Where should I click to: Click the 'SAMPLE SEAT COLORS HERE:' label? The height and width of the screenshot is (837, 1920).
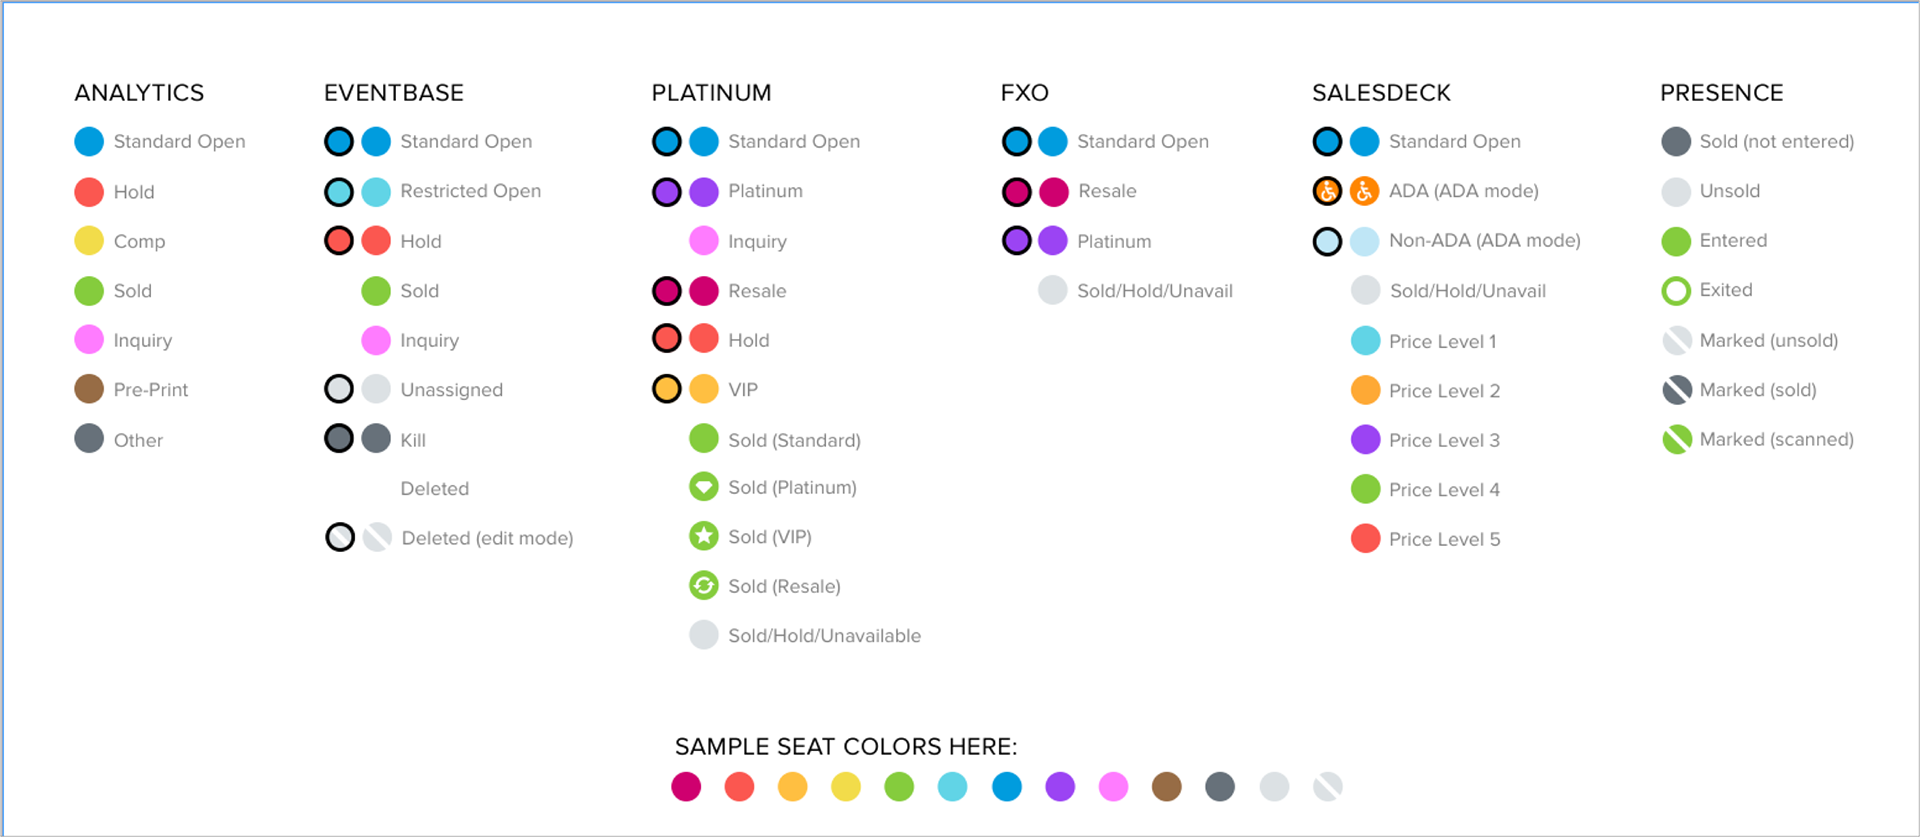pyautogui.click(x=846, y=747)
